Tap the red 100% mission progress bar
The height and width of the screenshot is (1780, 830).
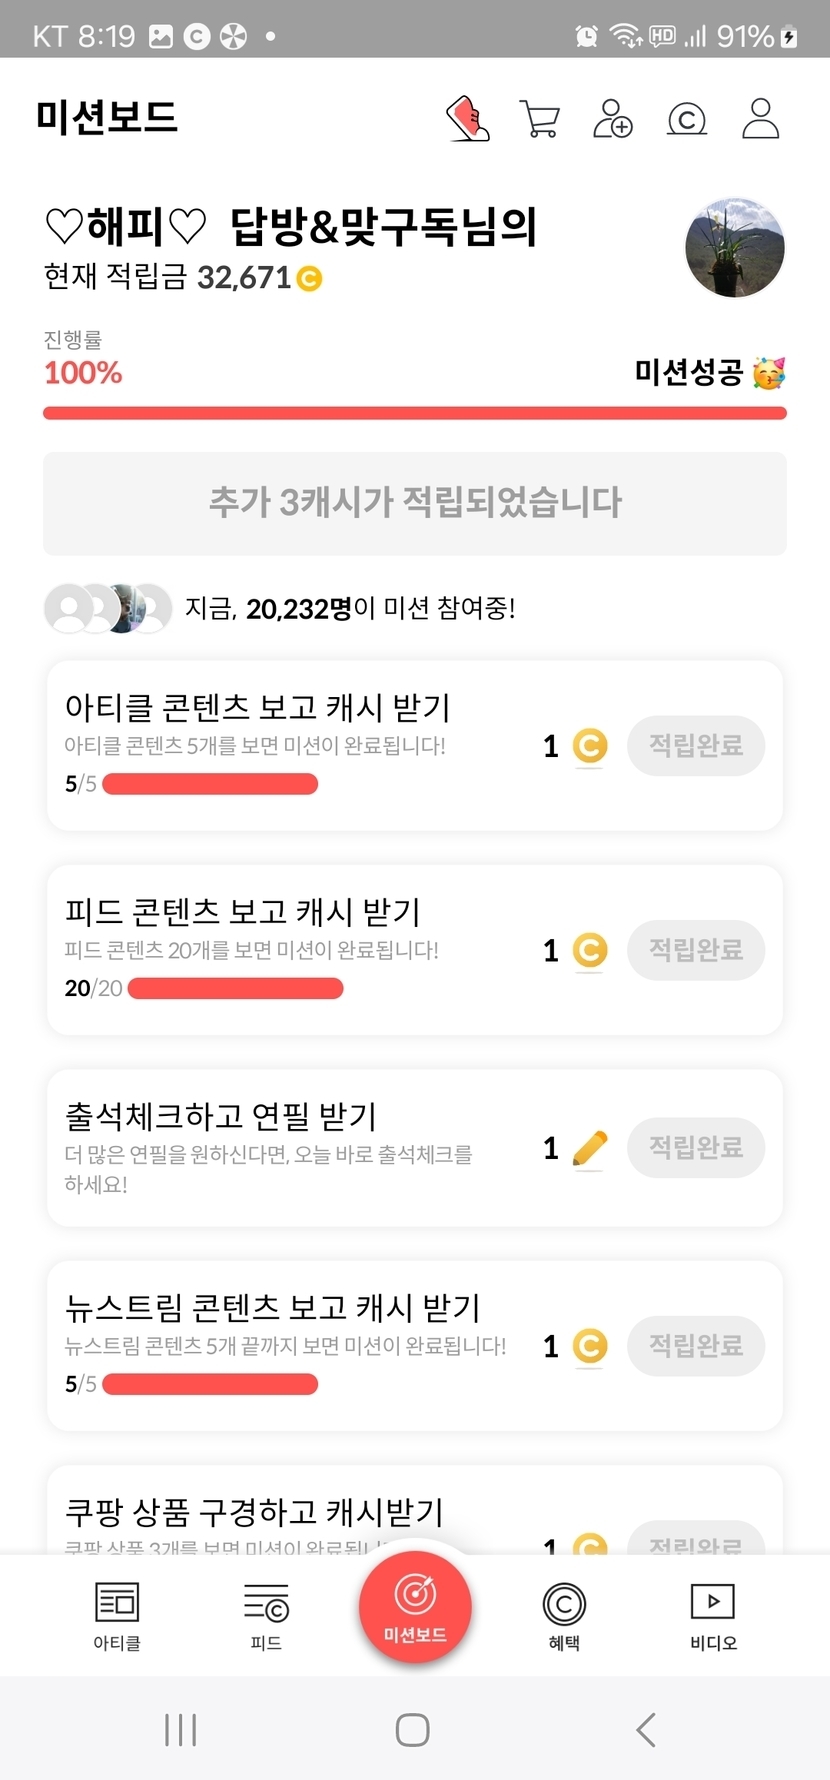415,413
